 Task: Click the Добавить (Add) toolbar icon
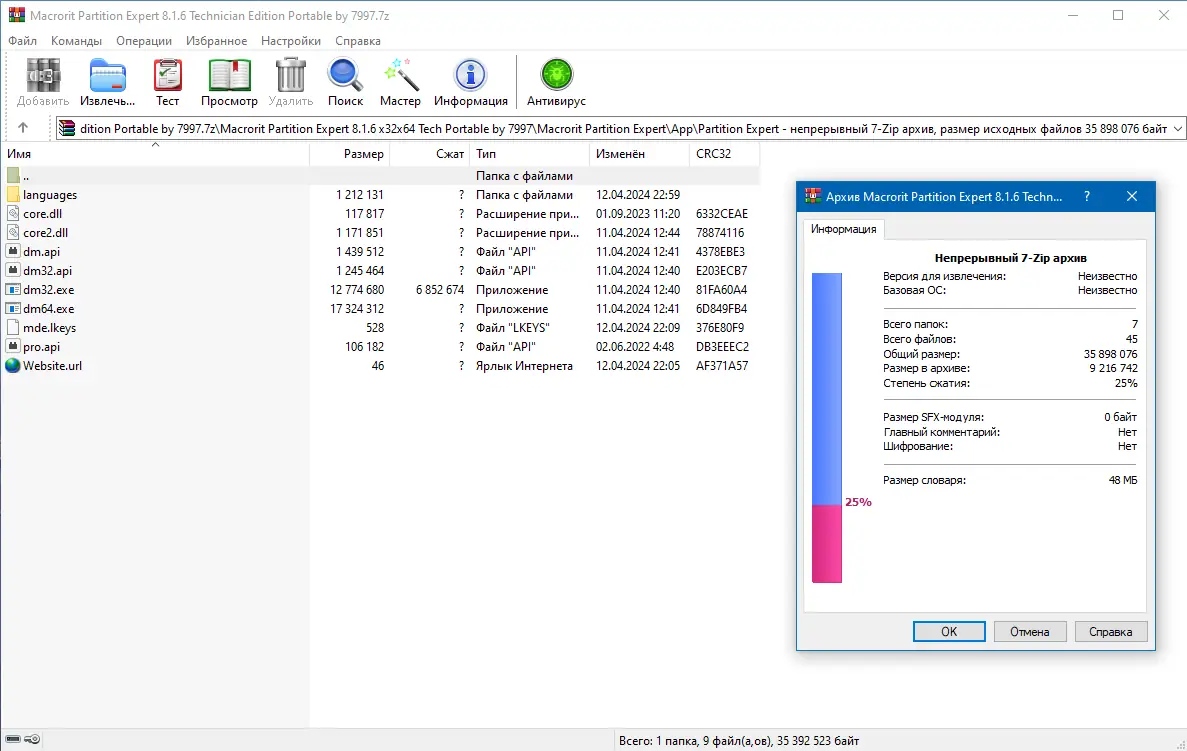[43, 75]
